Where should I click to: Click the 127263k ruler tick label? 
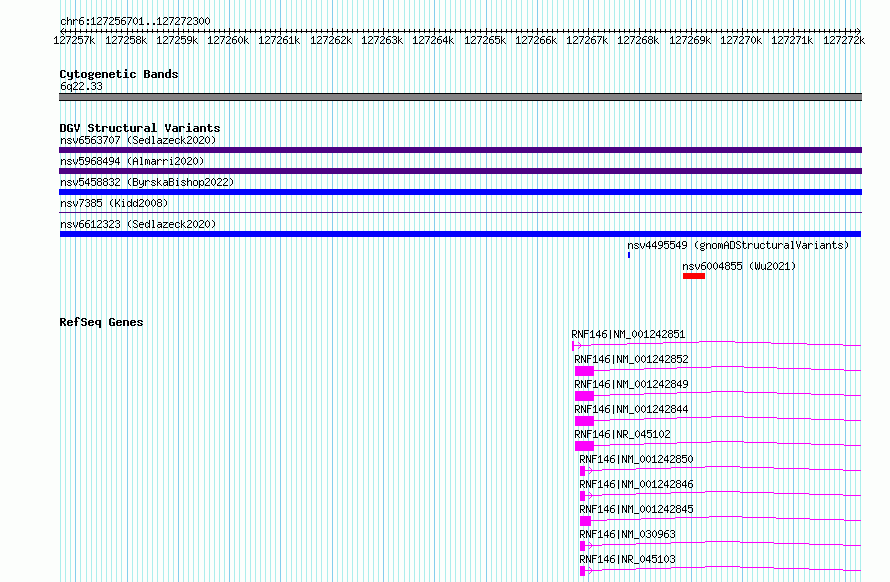[382, 40]
